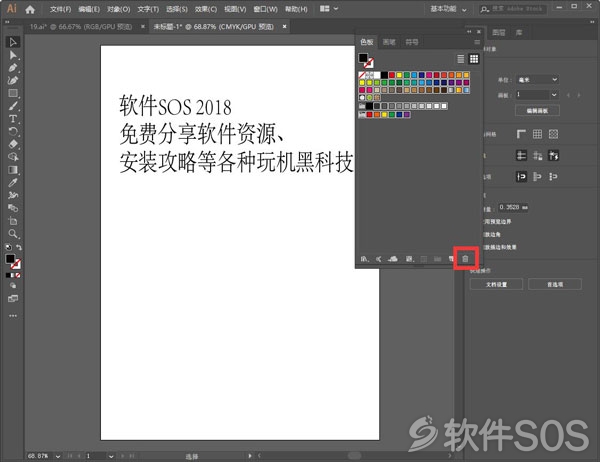Open the Edit Toolbar three-dots button
The height and width of the screenshot is (462, 600).
[13, 316]
